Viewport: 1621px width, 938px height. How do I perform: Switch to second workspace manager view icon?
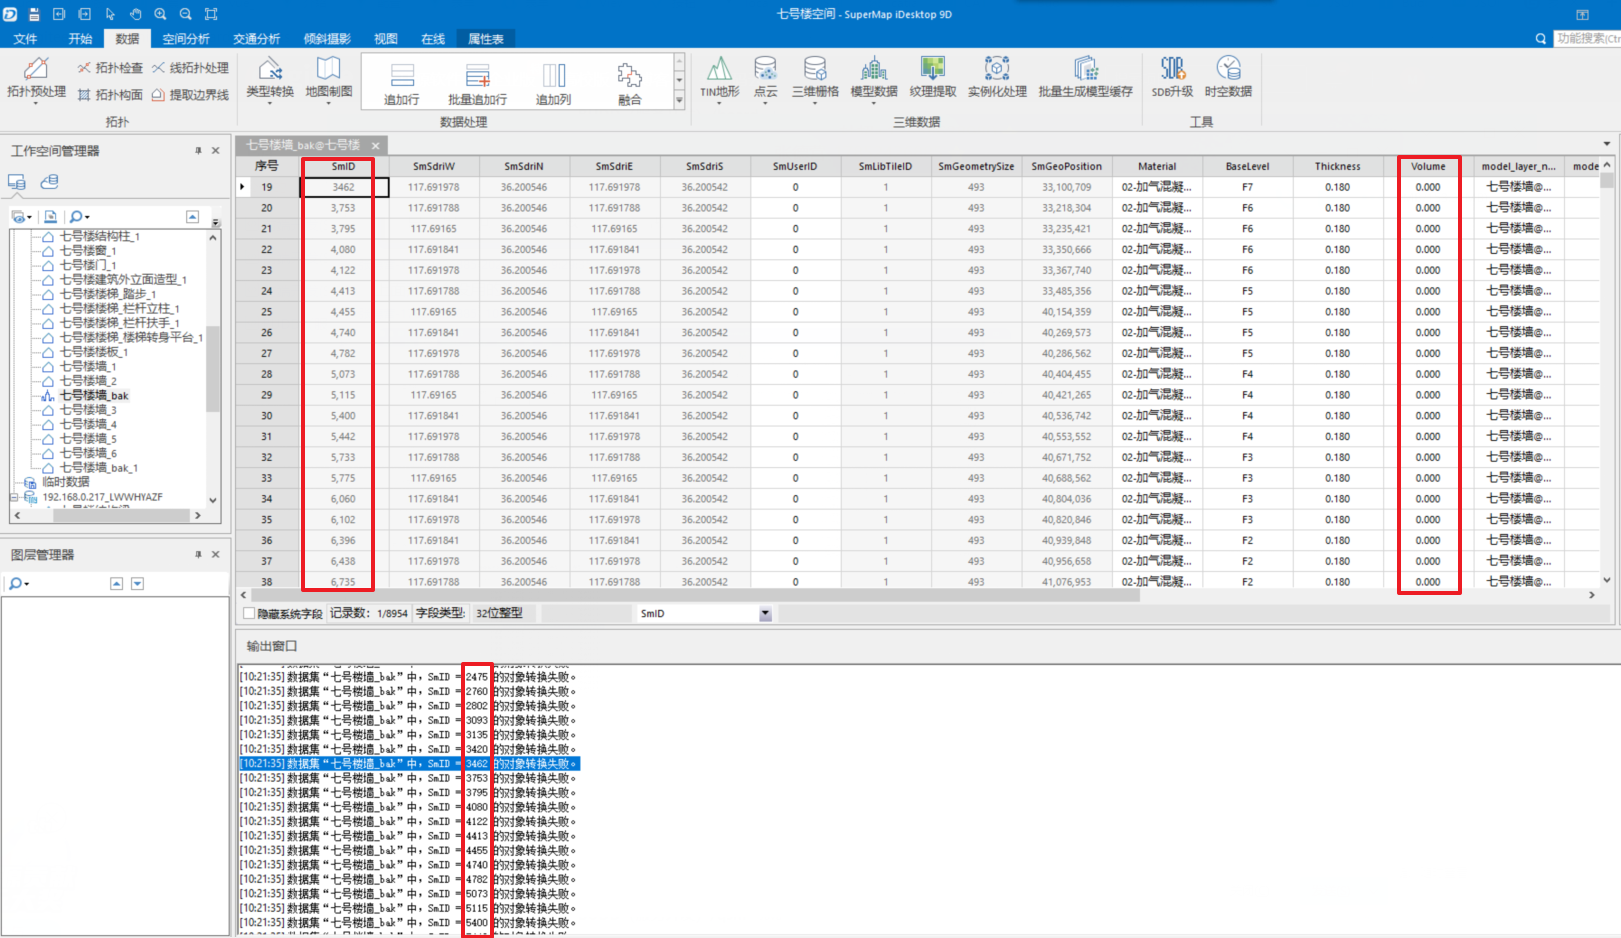(49, 182)
